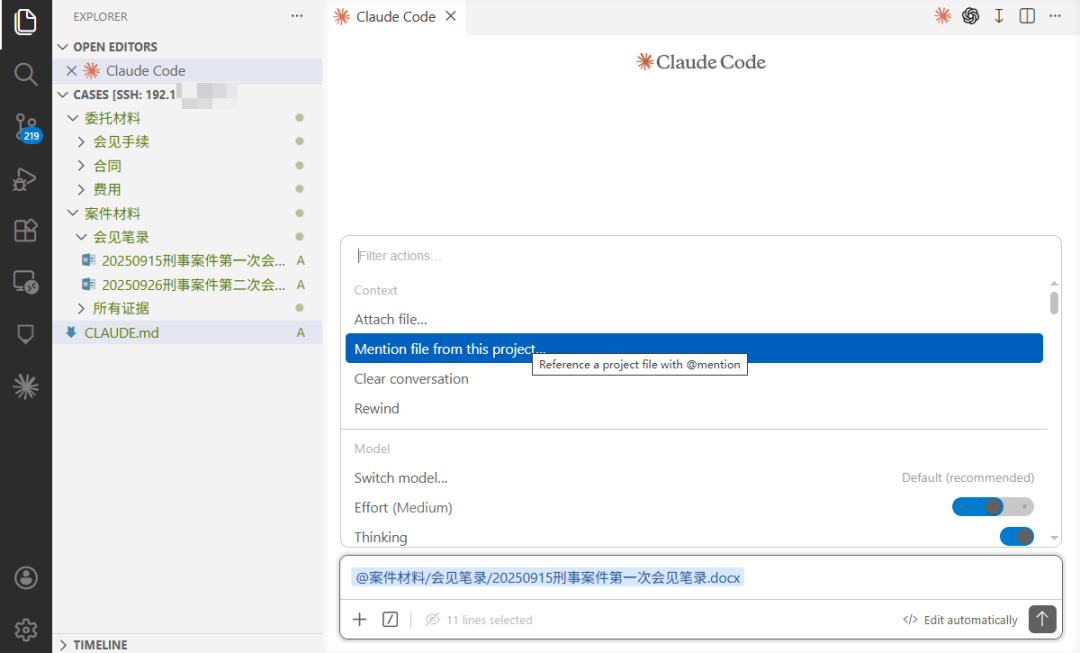Toggle the 11 lines selected eye icon
The width and height of the screenshot is (1080, 653).
coord(432,619)
